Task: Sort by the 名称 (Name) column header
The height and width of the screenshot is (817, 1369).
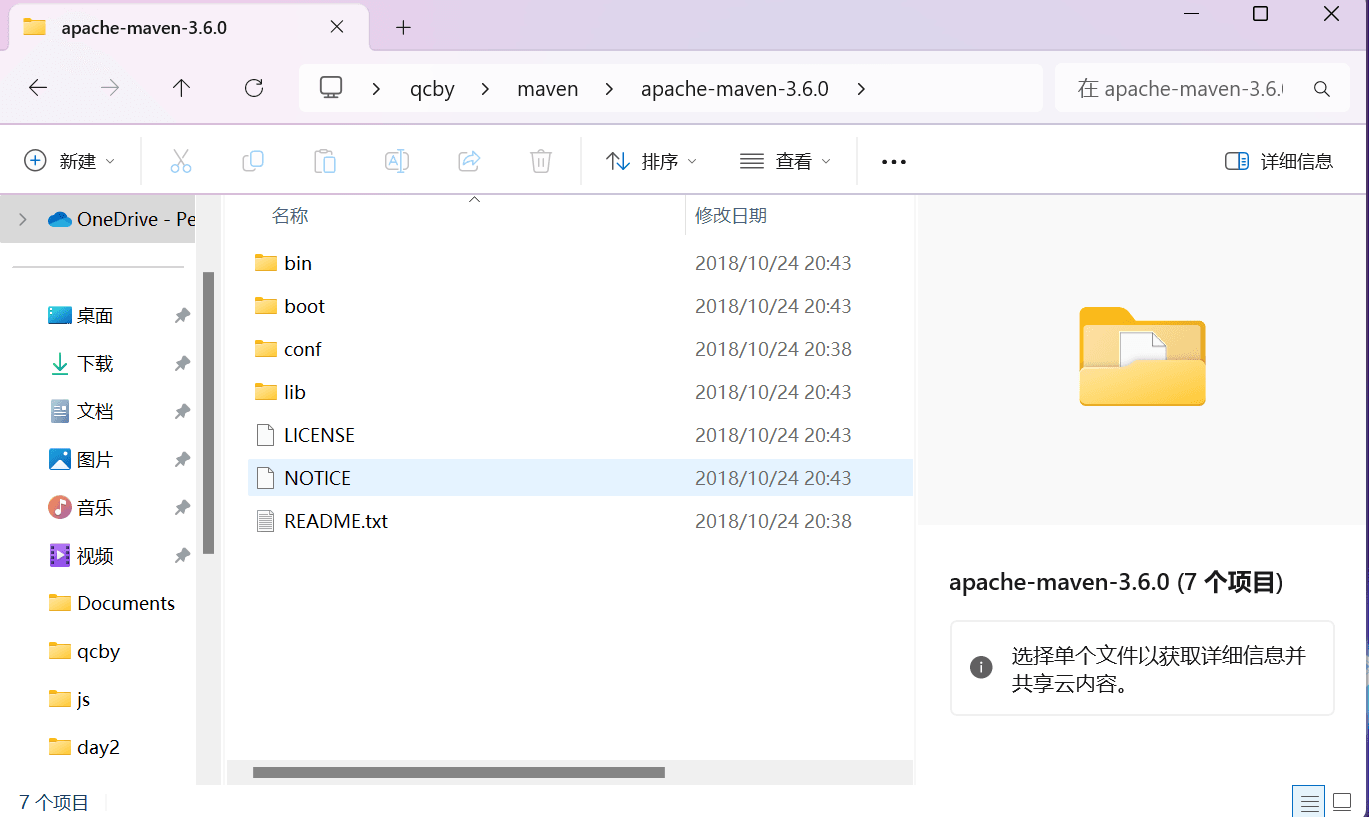Action: (290, 215)
